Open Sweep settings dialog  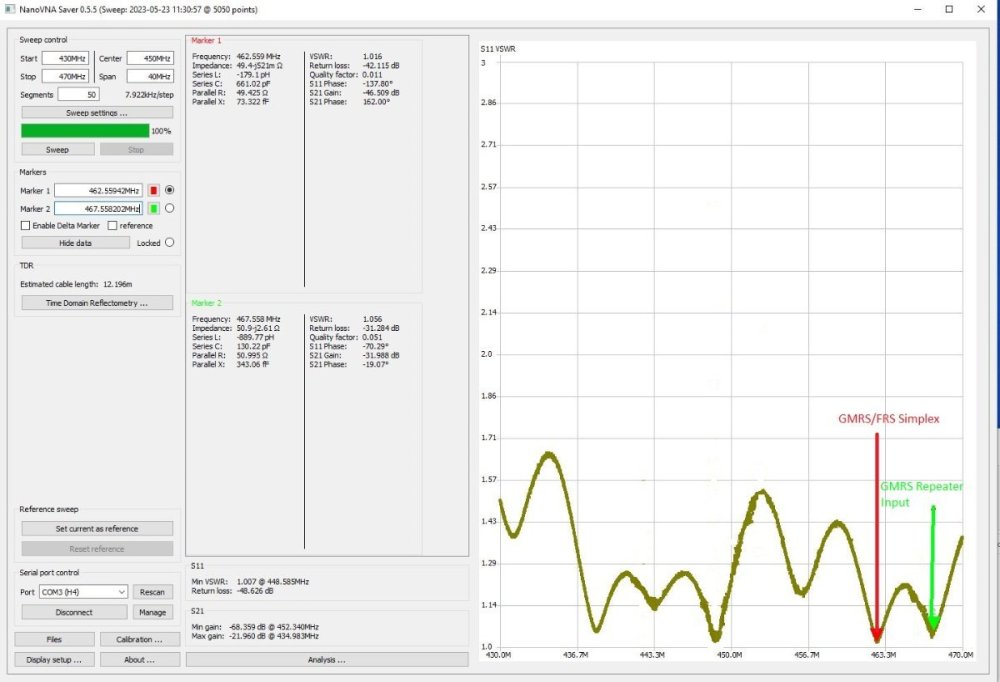click(x=97, y=113)
